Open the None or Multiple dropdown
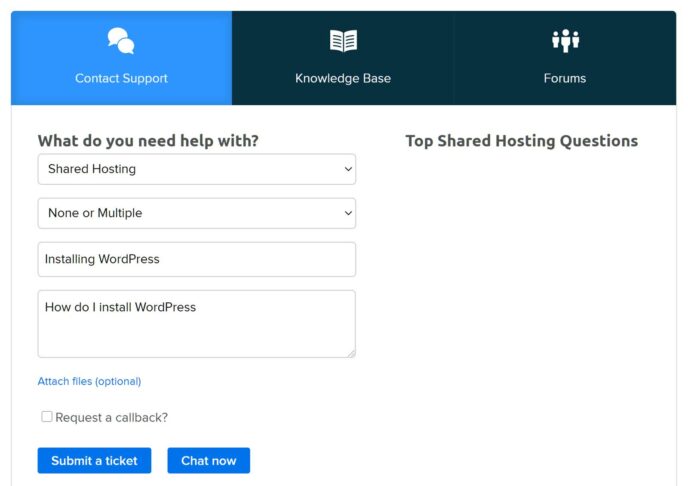The width and height of the screenshot is (688, 486). [x=197, y=213]
